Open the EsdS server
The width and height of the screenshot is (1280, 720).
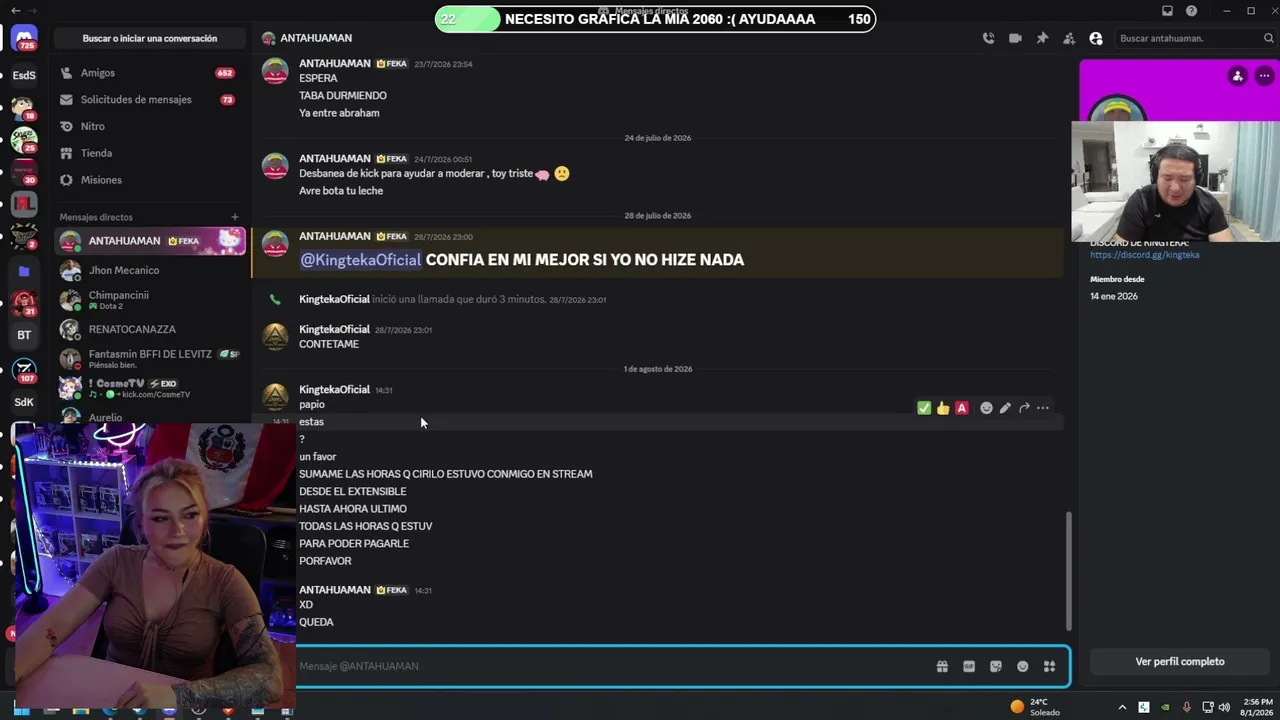pos(24,75)
